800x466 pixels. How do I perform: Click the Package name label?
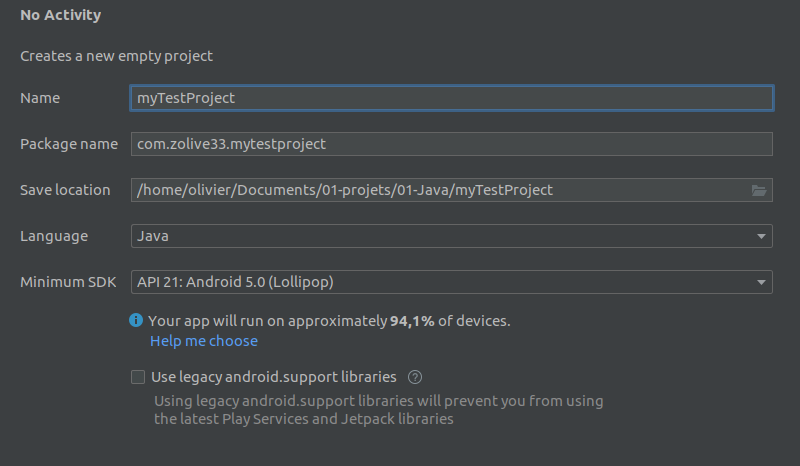click(x=69, y=144)
